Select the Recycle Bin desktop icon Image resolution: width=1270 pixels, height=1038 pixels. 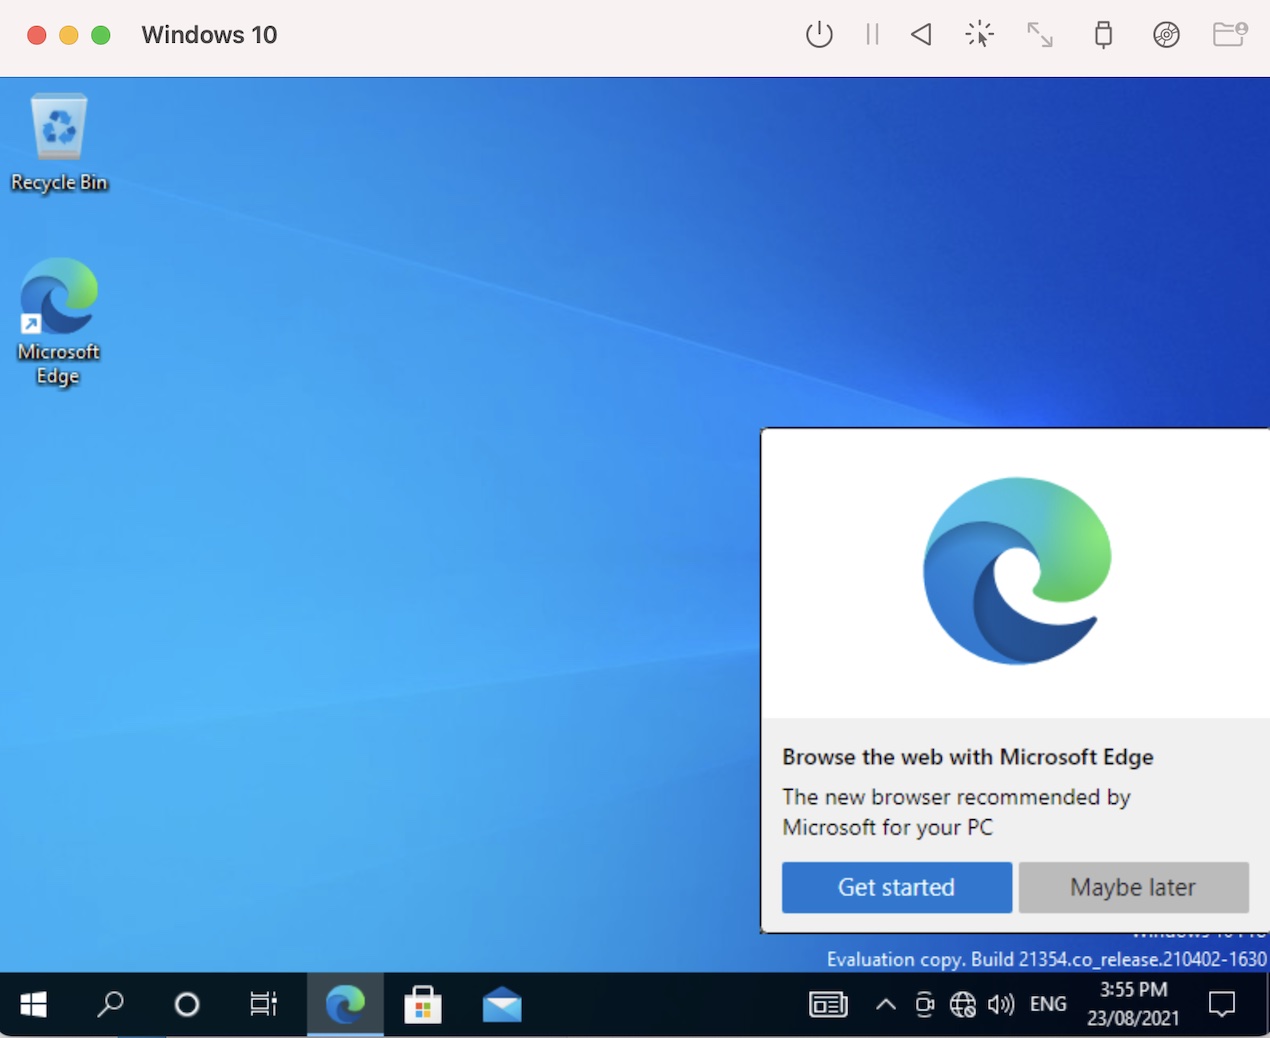click(x=59, y=142)
